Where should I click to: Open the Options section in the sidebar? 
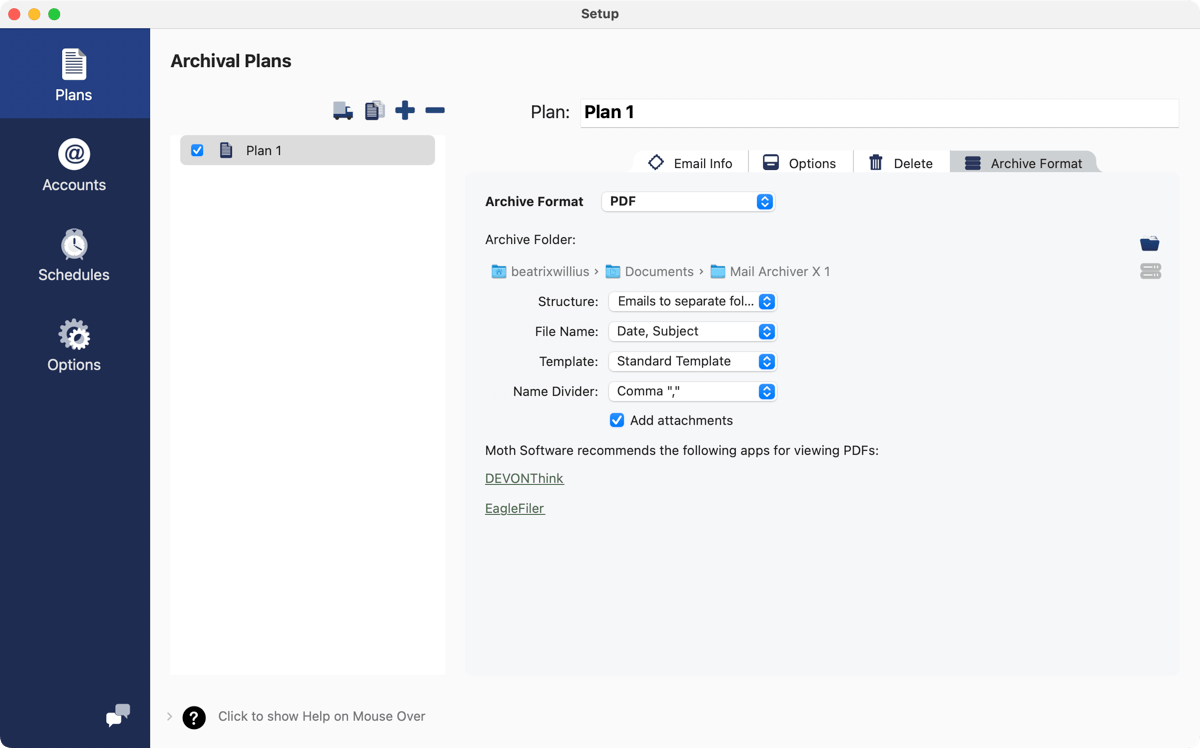[x=73, y=343]
